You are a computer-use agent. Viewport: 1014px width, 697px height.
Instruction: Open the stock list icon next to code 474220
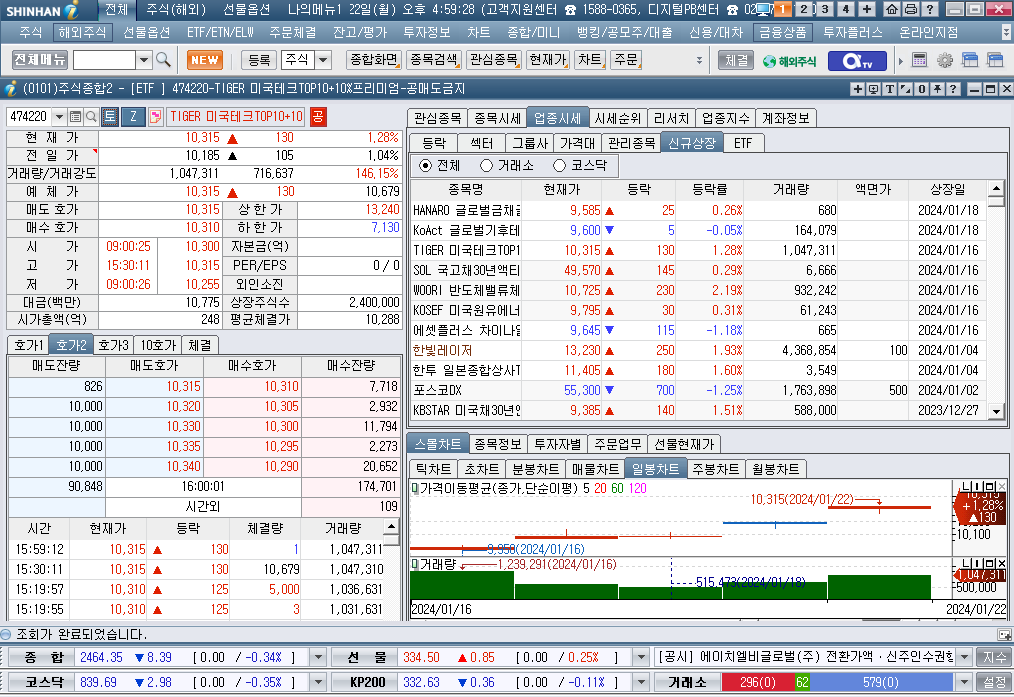[76, 116]
